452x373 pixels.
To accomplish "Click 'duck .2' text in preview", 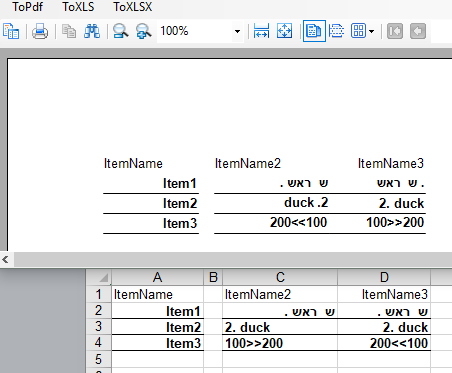I will point(306,203).
